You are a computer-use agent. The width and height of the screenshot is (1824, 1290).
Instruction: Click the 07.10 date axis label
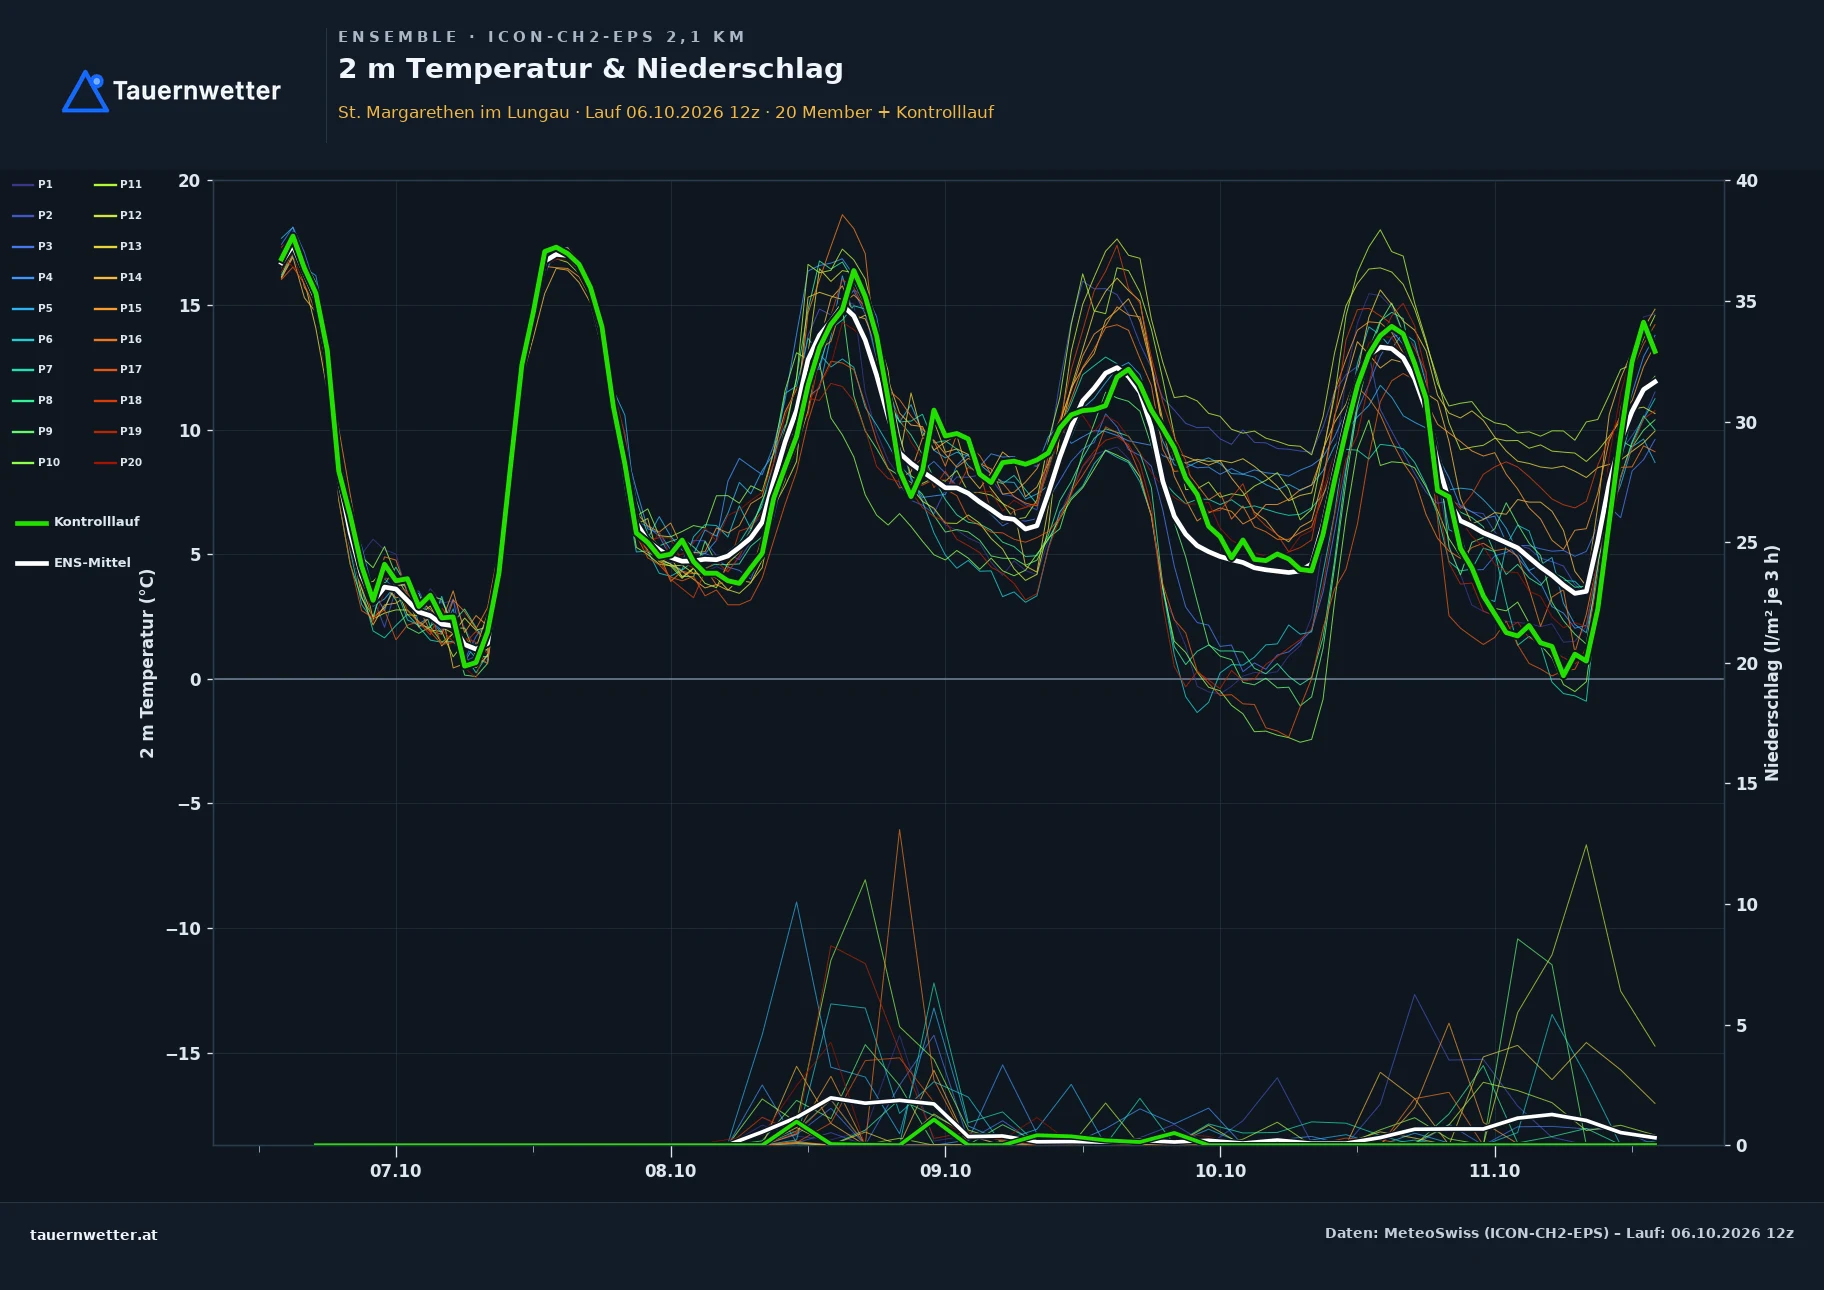click(x=396, y=1171)
